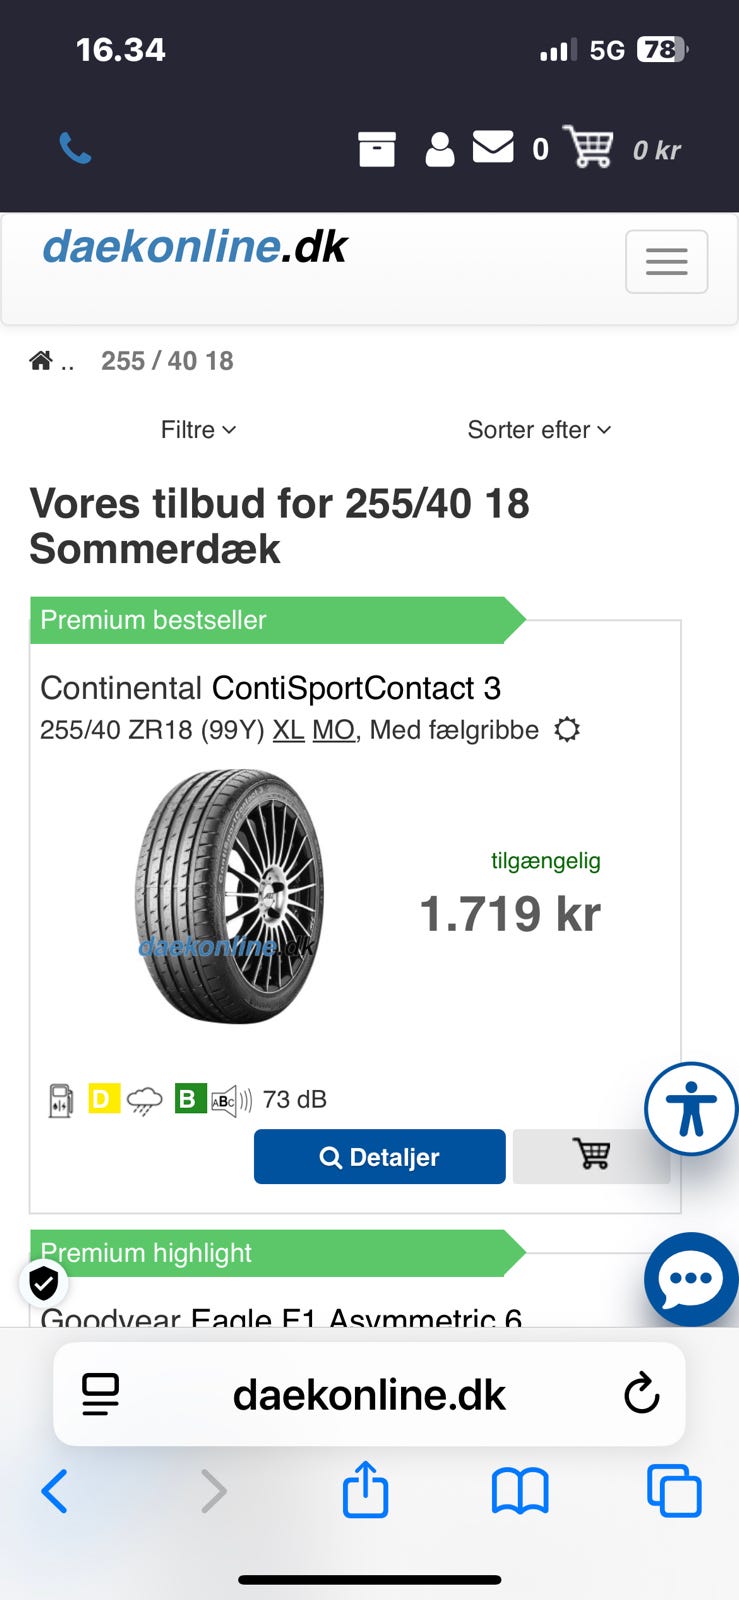Add Continental tire to cart

[591, 1155]
